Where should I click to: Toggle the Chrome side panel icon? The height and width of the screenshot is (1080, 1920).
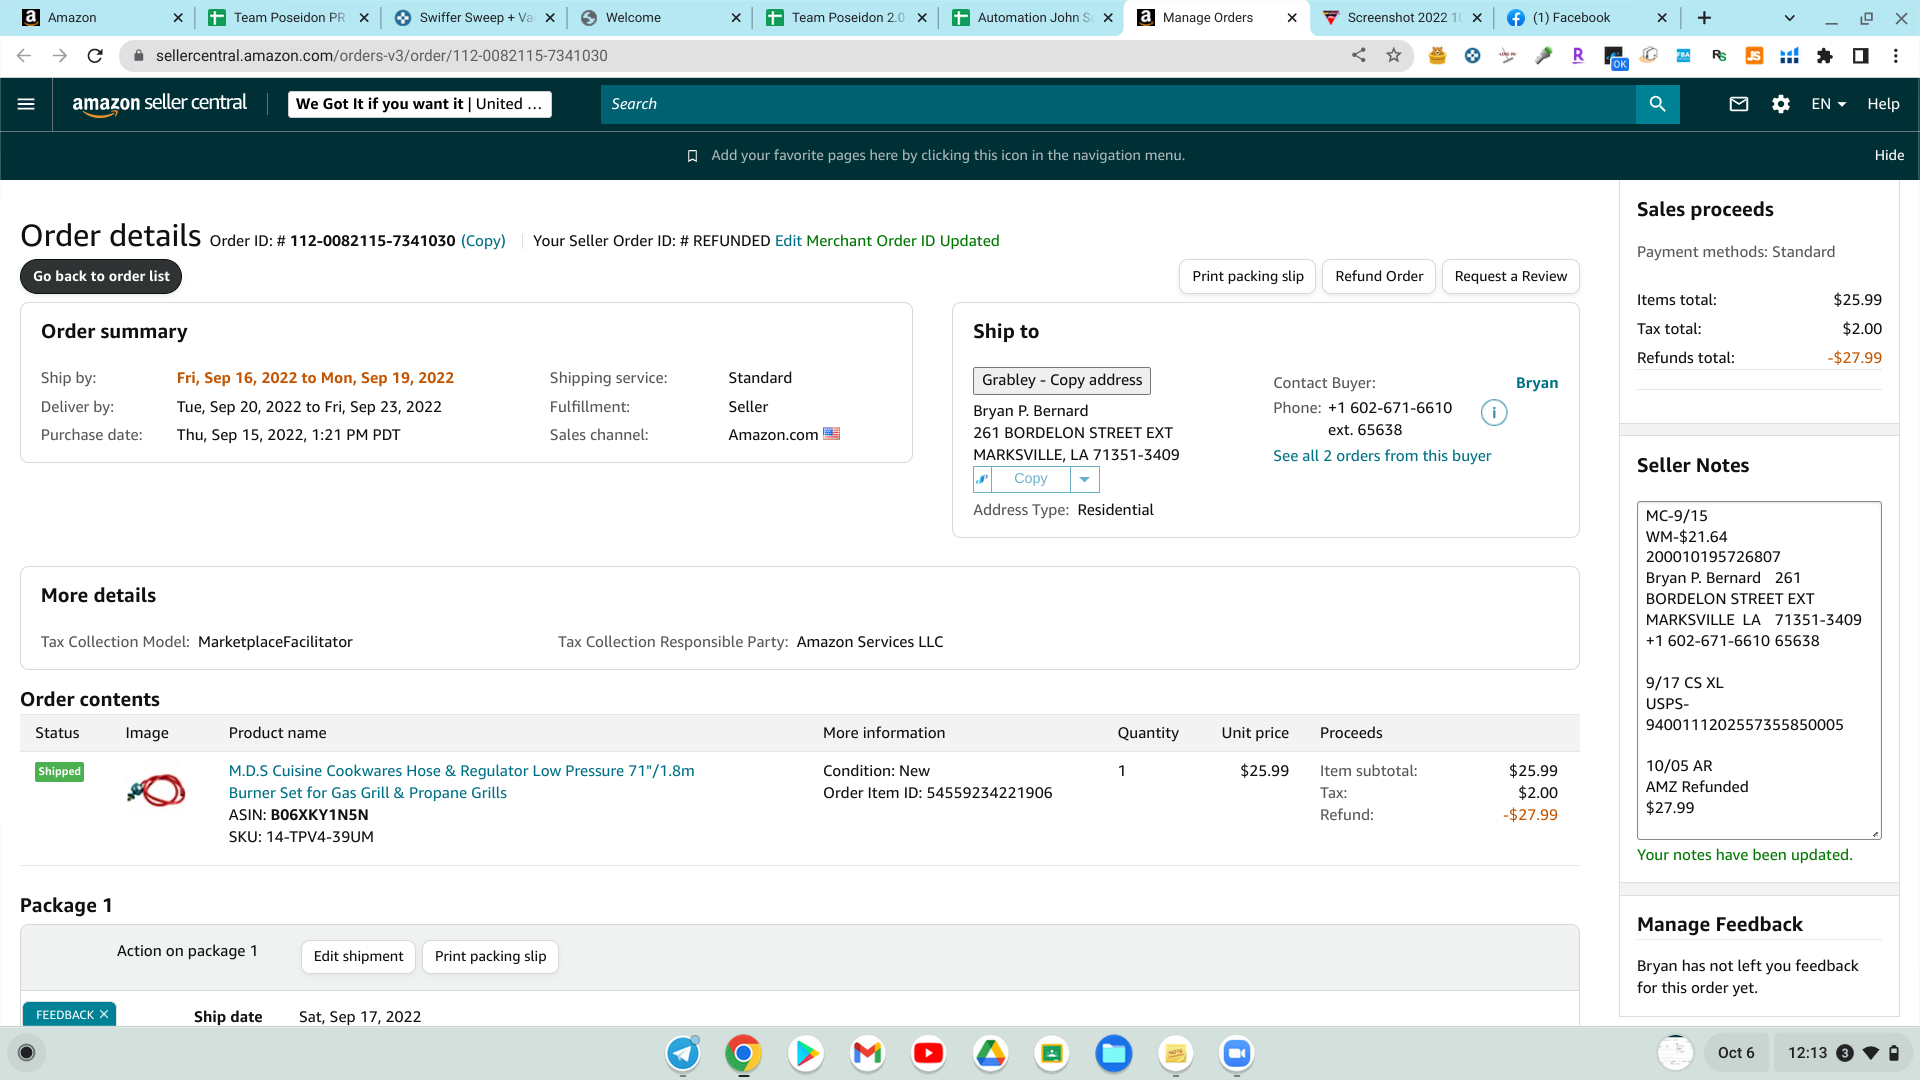tap(1861, 56)
